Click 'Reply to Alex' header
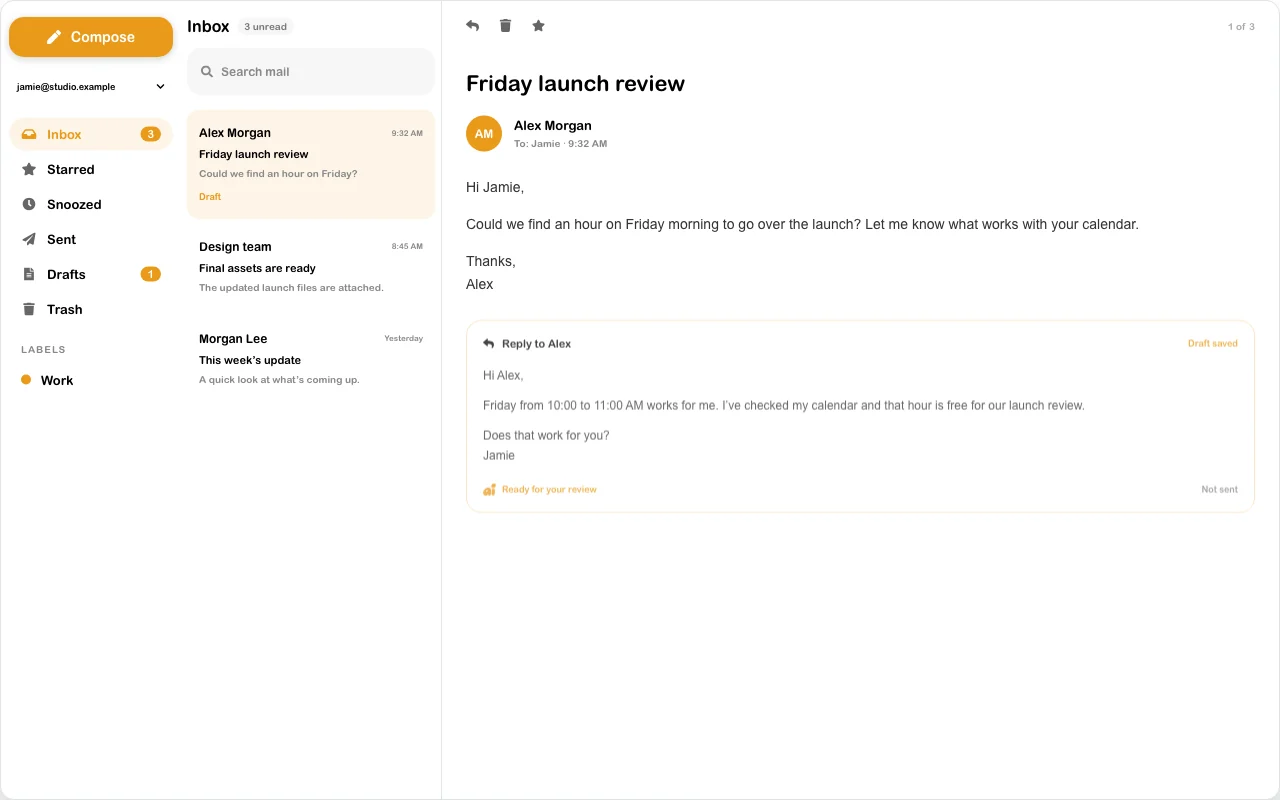The image size is (1280, 800). (x=536, y=344)
